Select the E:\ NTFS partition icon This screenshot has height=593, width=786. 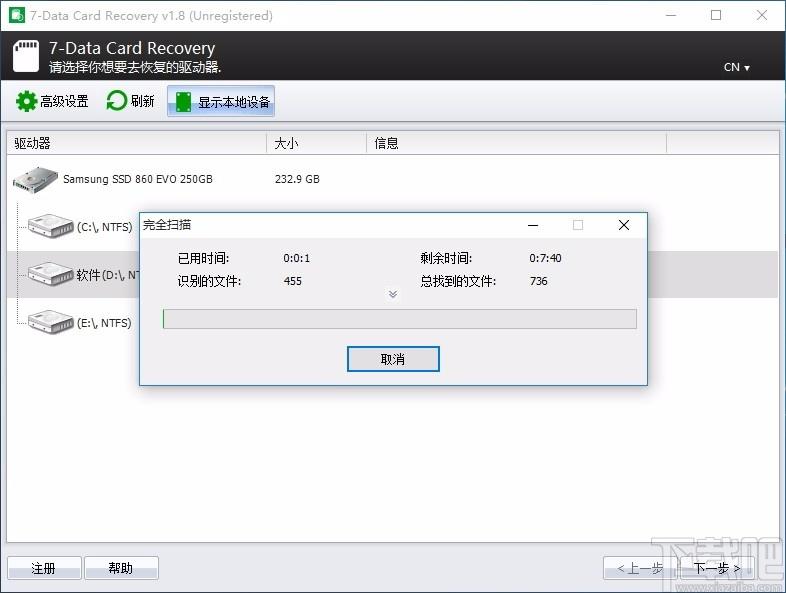(51, 322)
